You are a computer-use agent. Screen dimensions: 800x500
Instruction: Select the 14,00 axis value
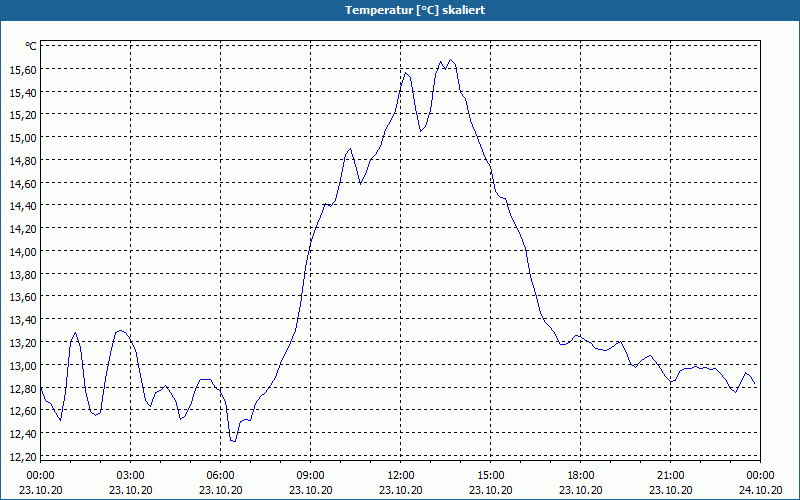[23, 252]
